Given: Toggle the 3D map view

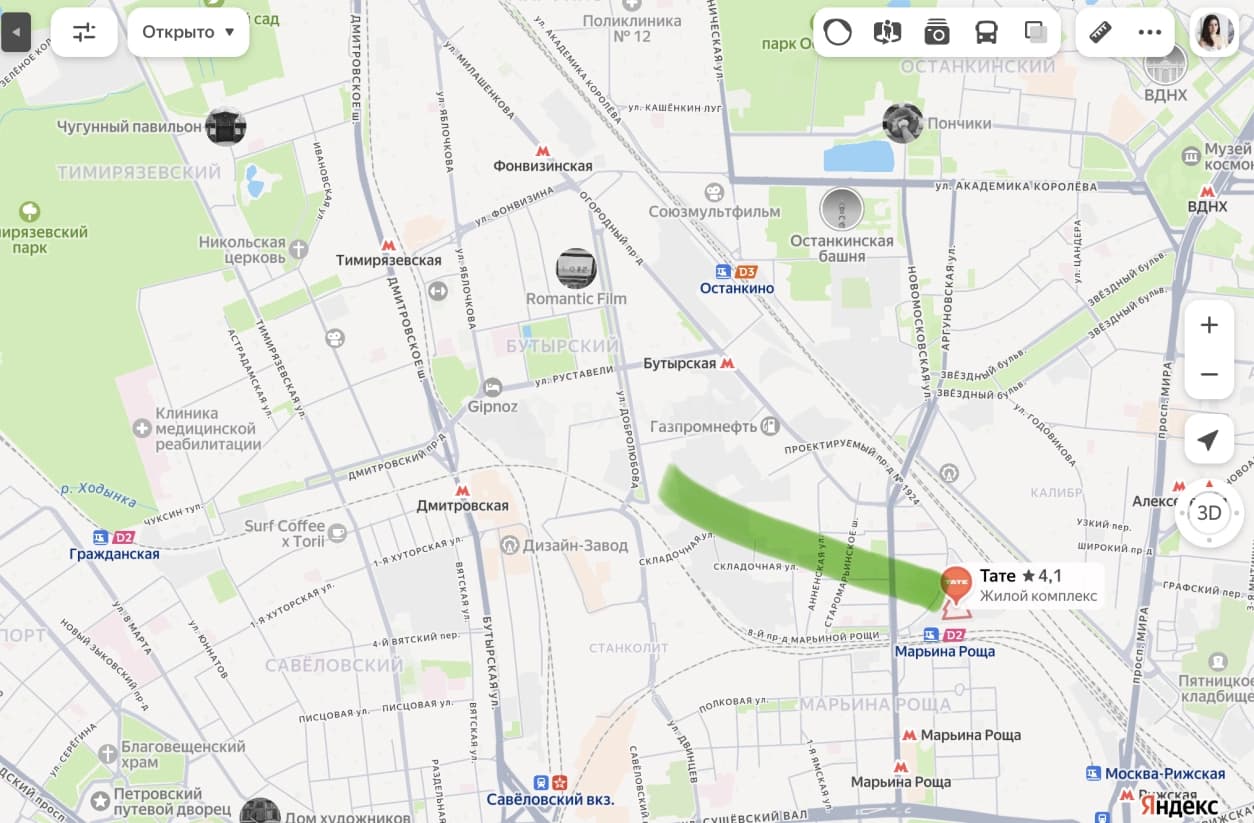Looking at the screenshot, I should (x=1209, y=514).
